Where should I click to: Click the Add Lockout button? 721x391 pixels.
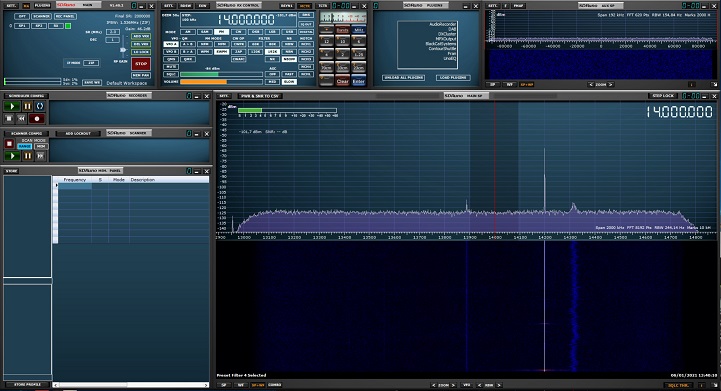click(78, 133)
